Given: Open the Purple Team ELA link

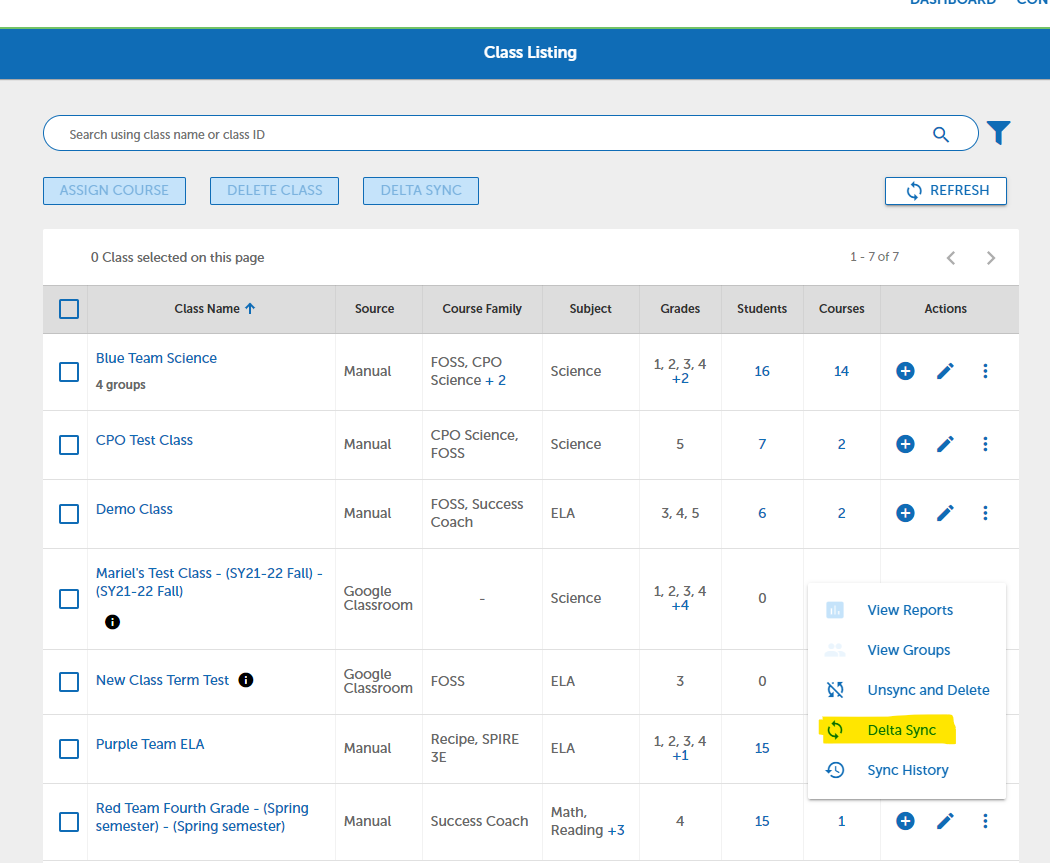Looking at the screenshot, I should point(150,744).
